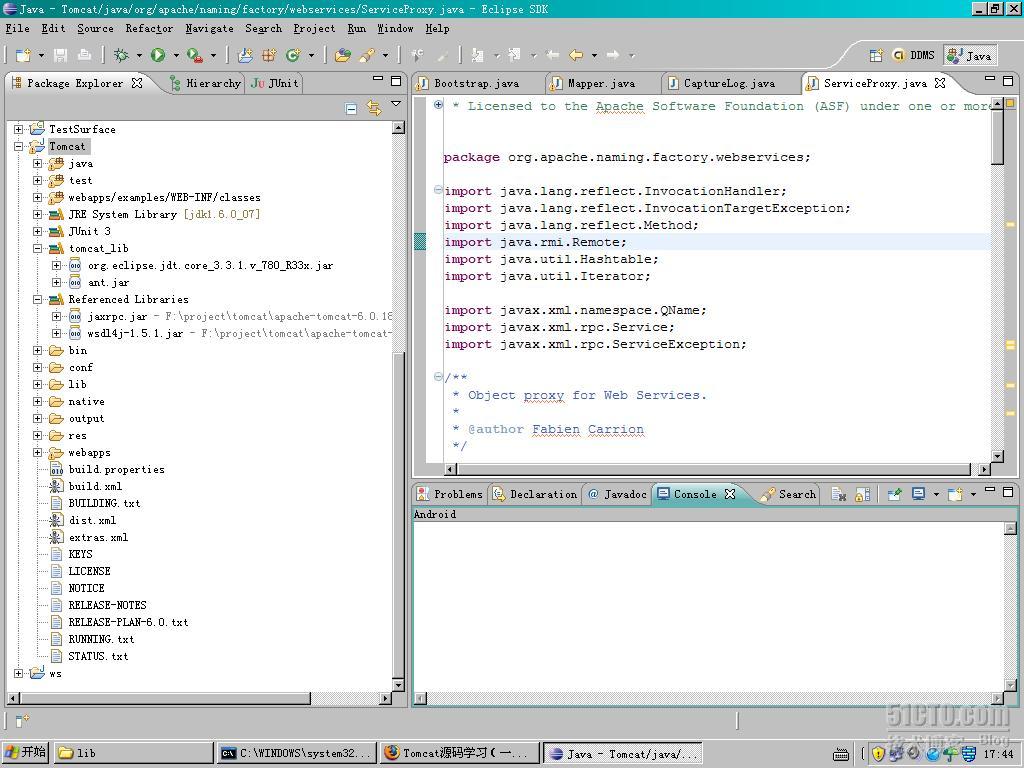Image resolution: width=1024 pixels, height=768 pixels.
Task: Switch to the Mapper.java editor tab
Action: coord(601,83)
